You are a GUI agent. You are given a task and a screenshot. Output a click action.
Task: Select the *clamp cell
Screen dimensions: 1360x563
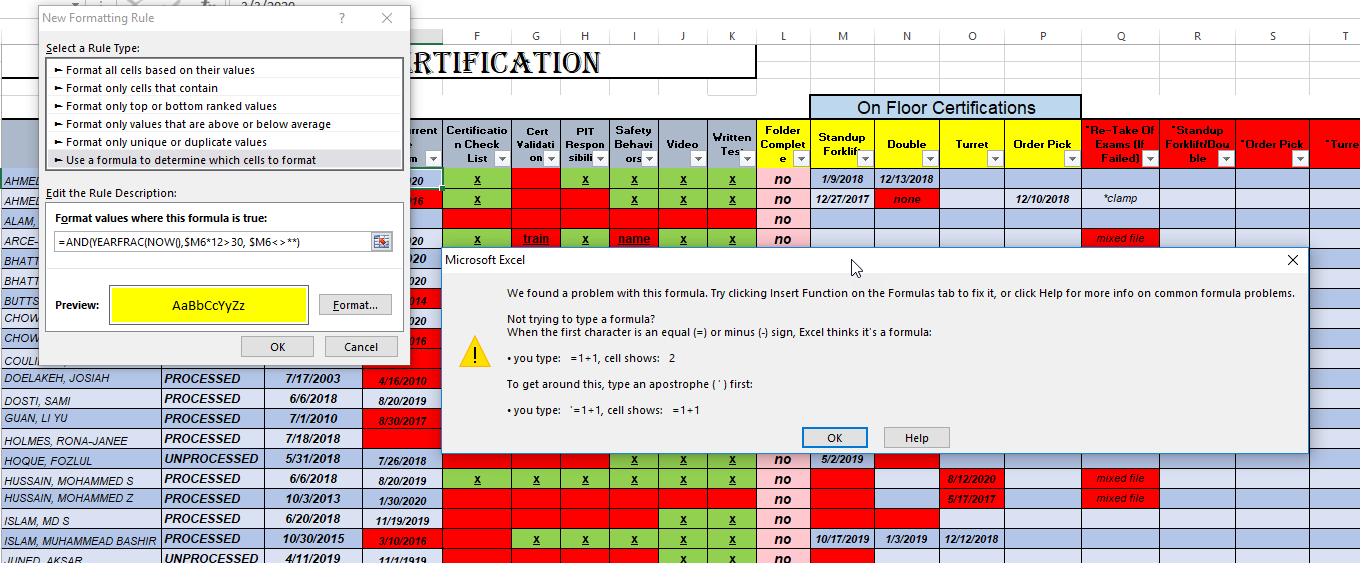[x=1121, y=199]
